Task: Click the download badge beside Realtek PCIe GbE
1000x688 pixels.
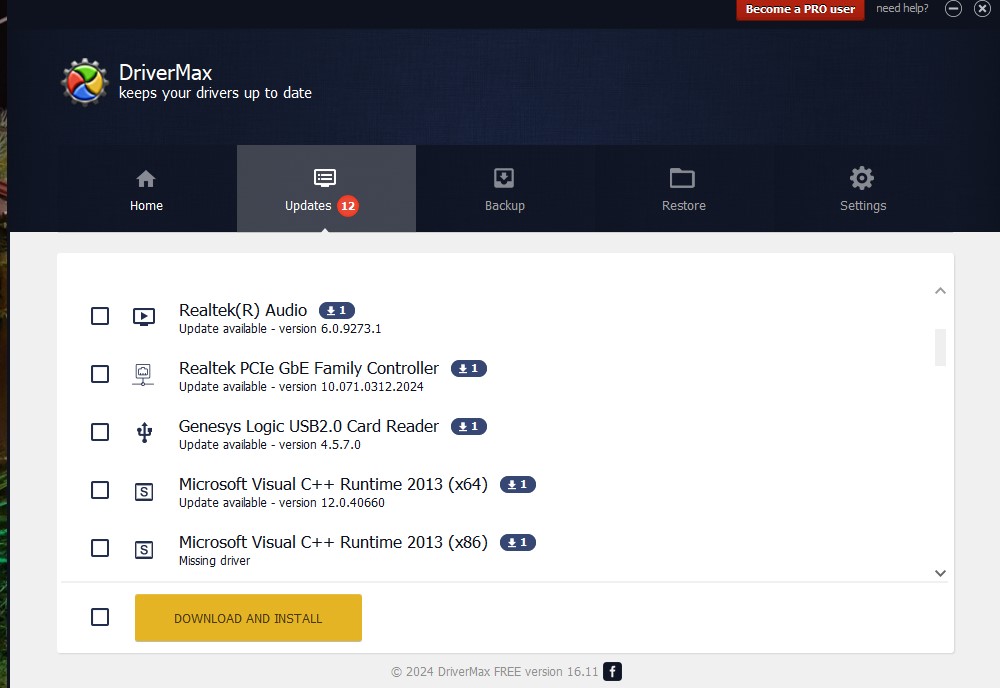Action: click(x=469, y=369)
